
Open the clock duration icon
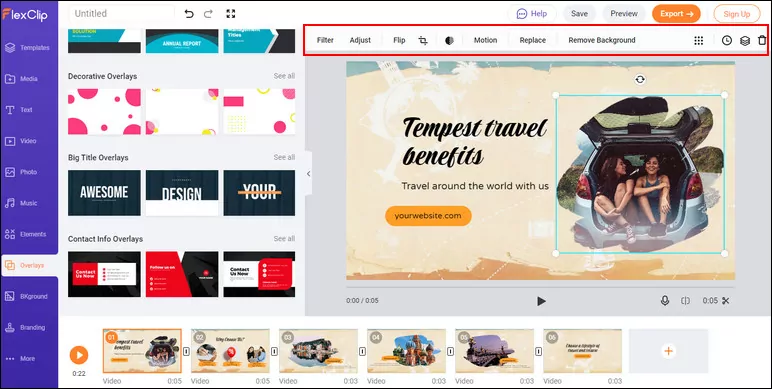pos(727,40)
